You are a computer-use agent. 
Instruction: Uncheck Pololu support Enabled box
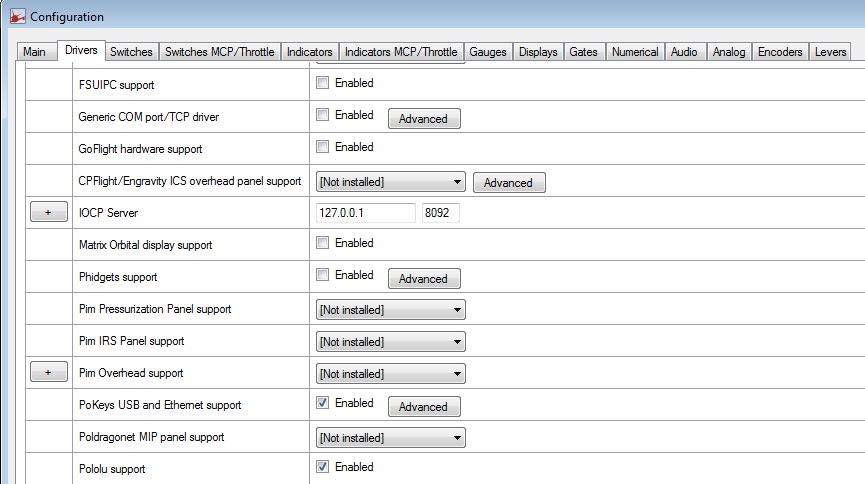322,467
